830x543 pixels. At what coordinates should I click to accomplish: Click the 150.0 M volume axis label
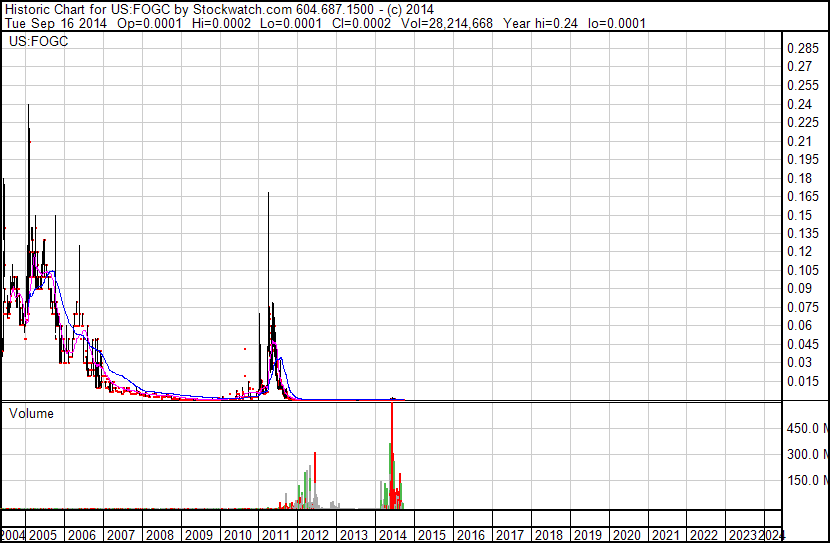click(806, 480)
